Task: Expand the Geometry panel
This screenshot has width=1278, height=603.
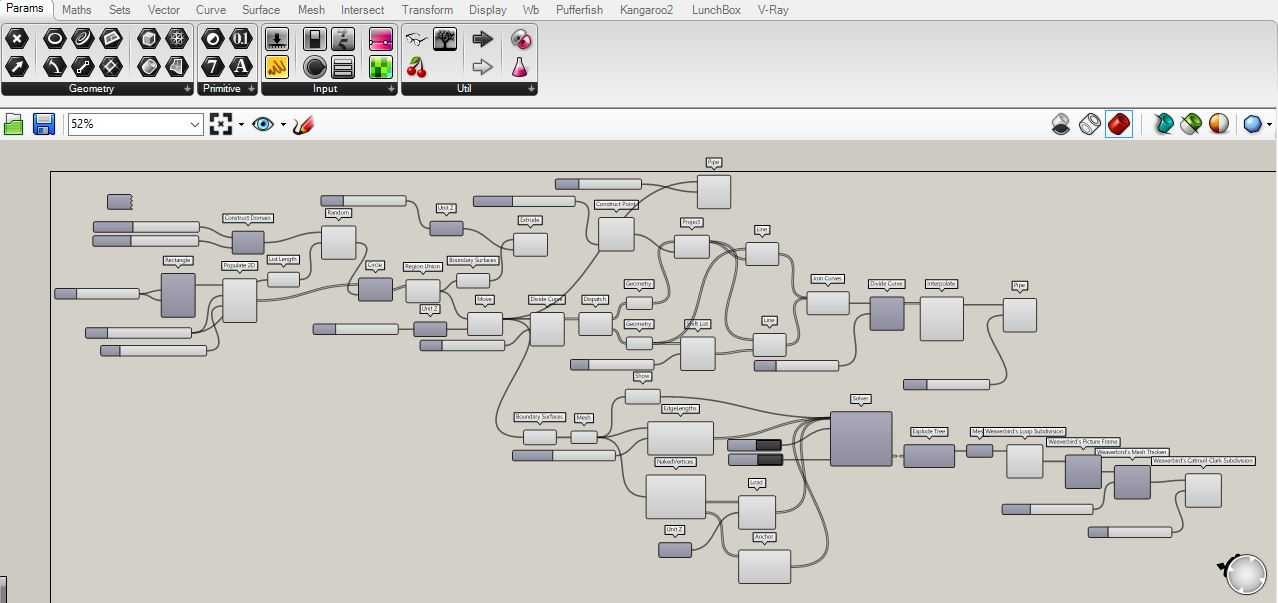Action: click(186, 89)
